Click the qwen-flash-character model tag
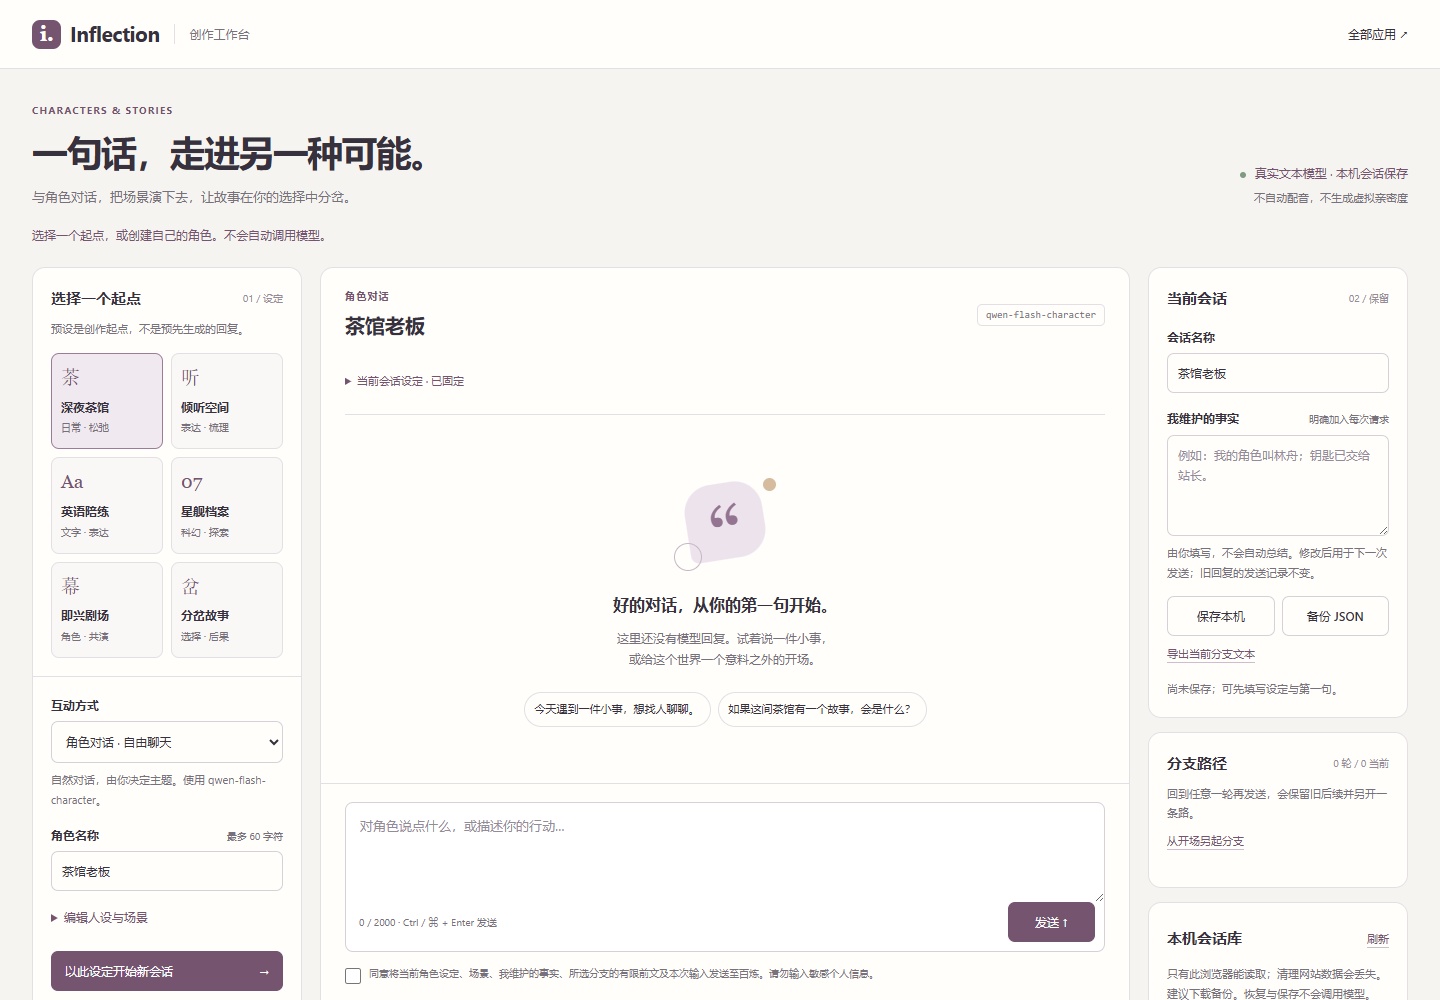Viewport: 1440px width, 1000px height. click(1041, 315)
